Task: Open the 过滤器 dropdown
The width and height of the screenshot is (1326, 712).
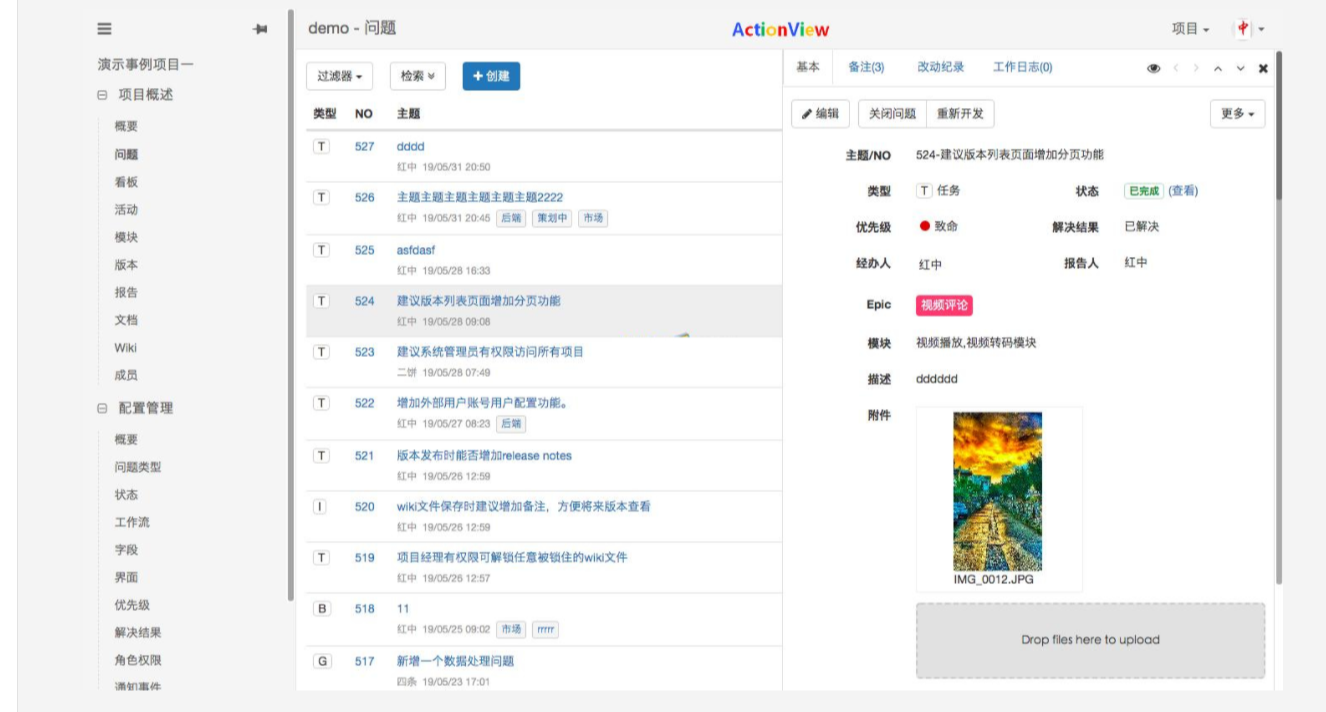Action: click(339, 76)
